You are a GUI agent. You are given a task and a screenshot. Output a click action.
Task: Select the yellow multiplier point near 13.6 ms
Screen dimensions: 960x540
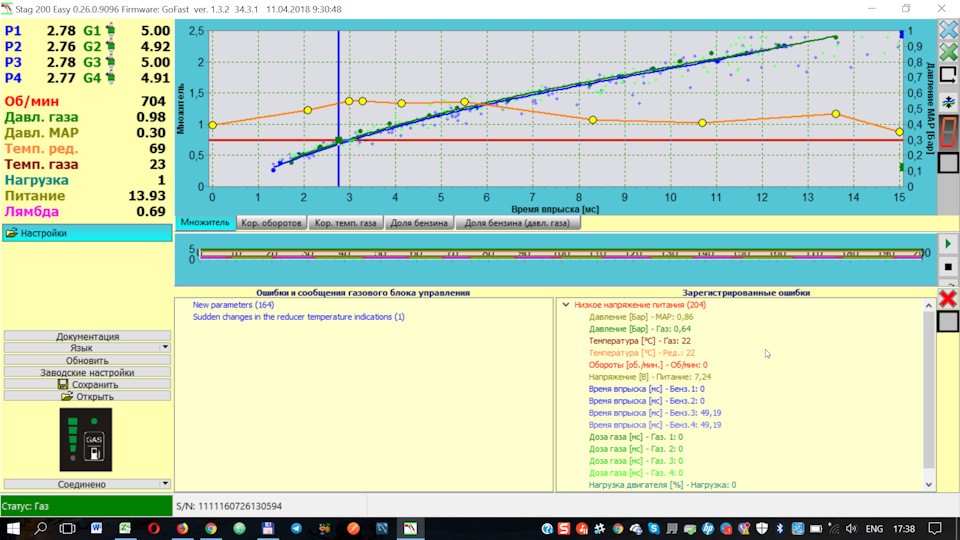click(836, 114)
